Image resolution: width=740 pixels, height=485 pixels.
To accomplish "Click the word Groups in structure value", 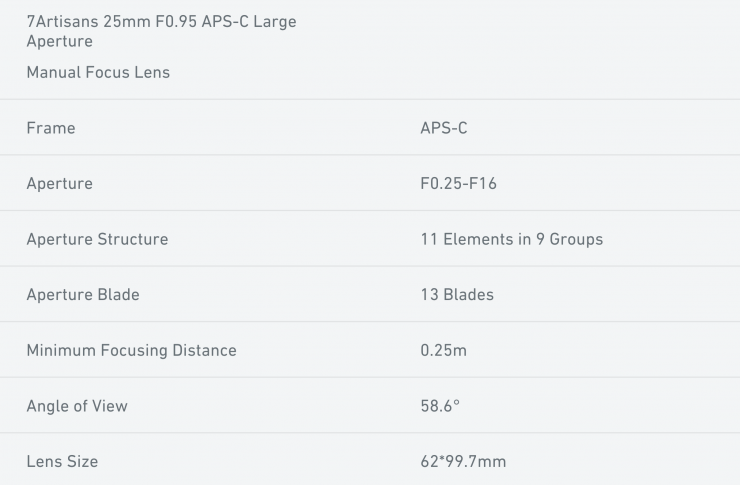I will pos(575,239).
